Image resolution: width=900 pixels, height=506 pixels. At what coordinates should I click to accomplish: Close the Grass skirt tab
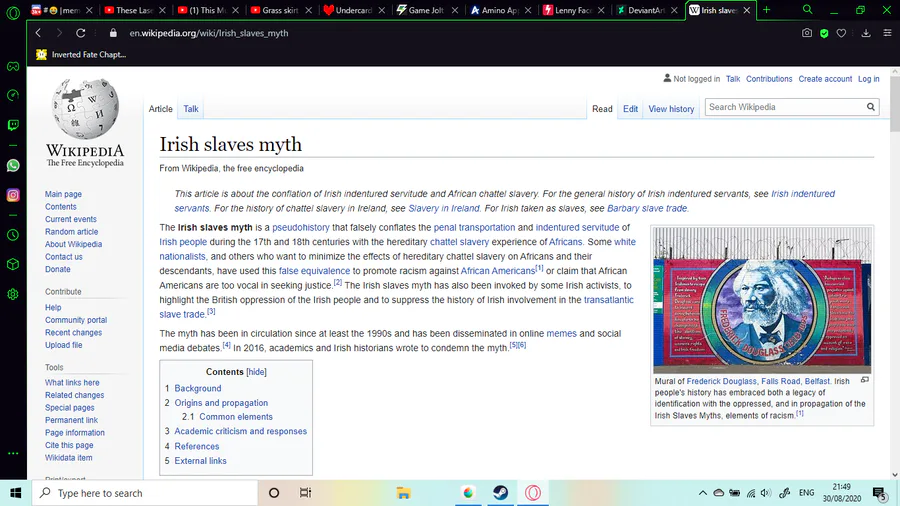309,10
